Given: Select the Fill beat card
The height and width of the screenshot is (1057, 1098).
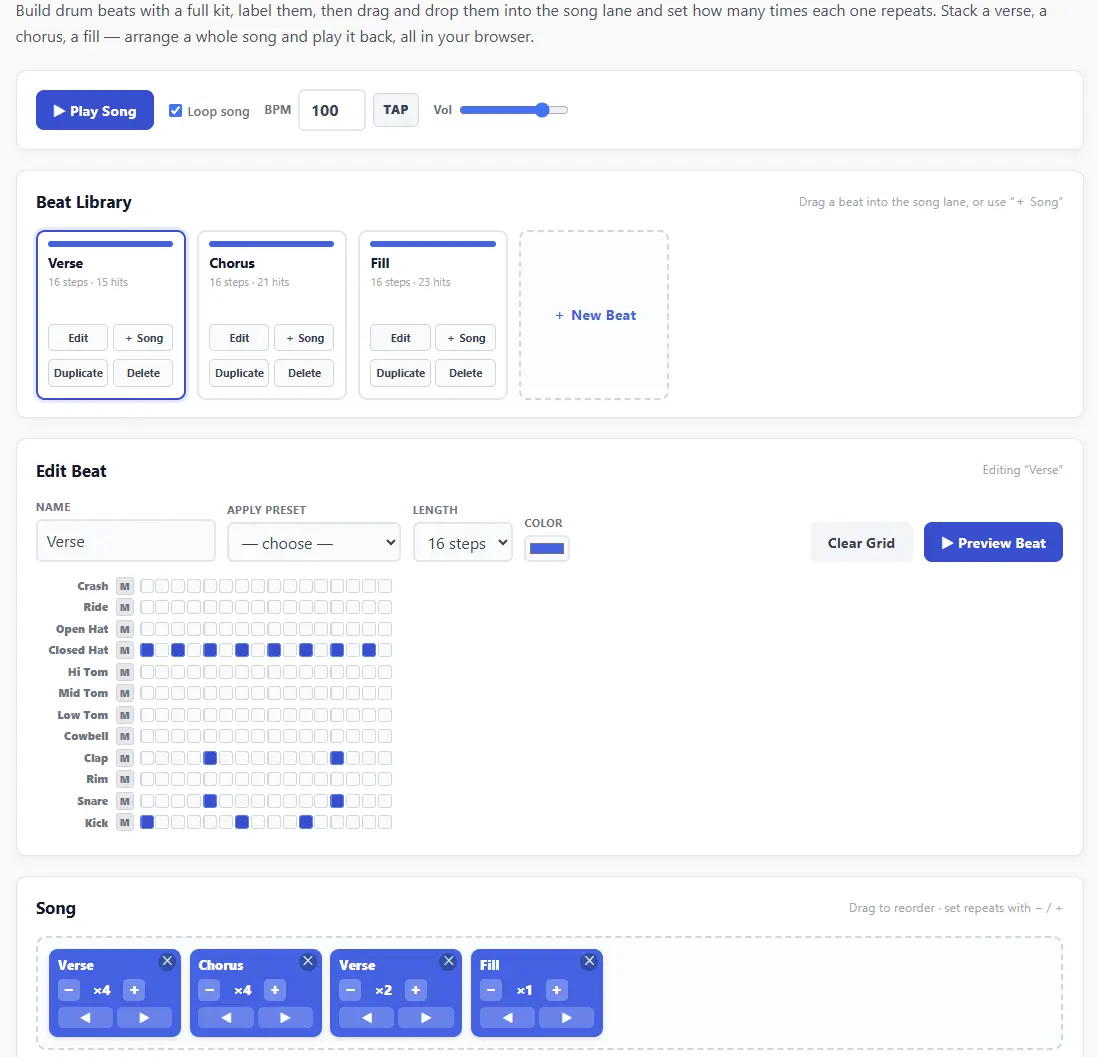Looking at the screenshot, I should (x=433, y=280).
